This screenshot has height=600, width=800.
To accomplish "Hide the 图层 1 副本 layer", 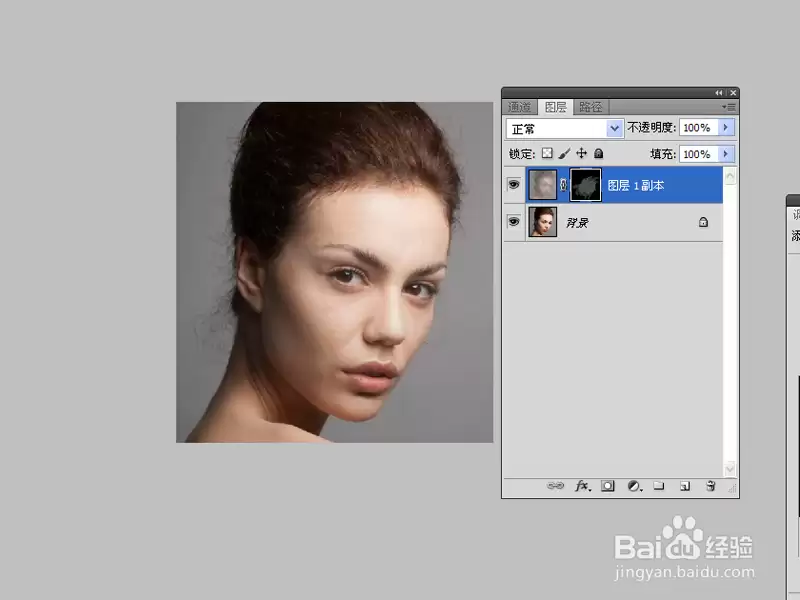I will tap(514, 184).
